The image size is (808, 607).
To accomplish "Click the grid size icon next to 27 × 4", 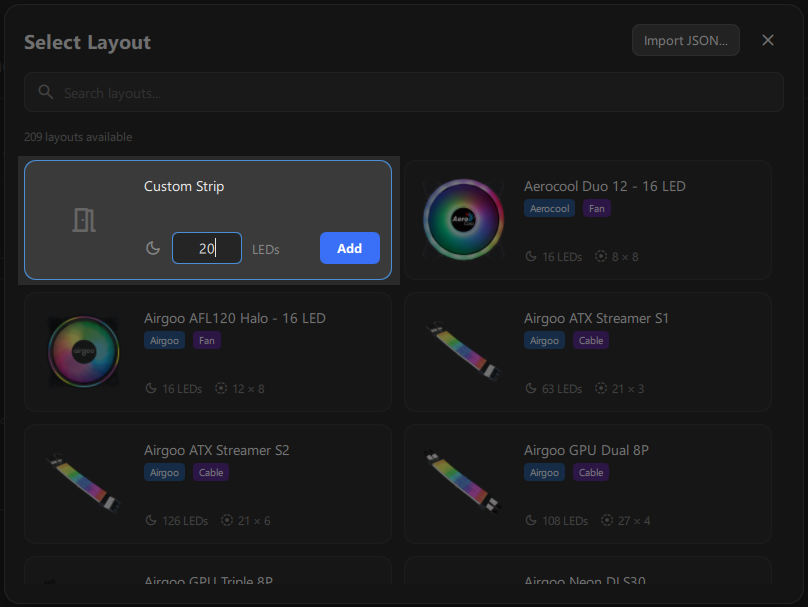I will point(607,520).
